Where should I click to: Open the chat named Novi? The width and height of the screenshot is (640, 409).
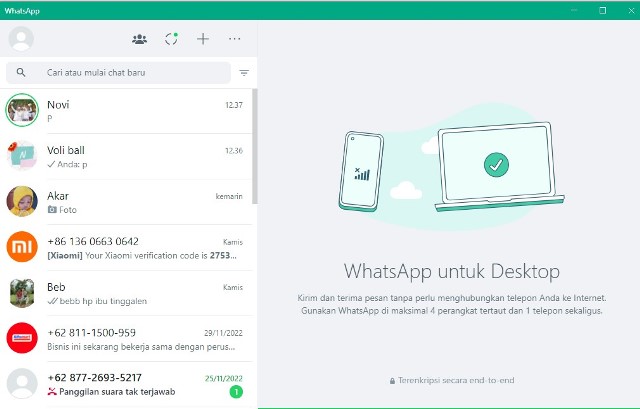(126, 111)
